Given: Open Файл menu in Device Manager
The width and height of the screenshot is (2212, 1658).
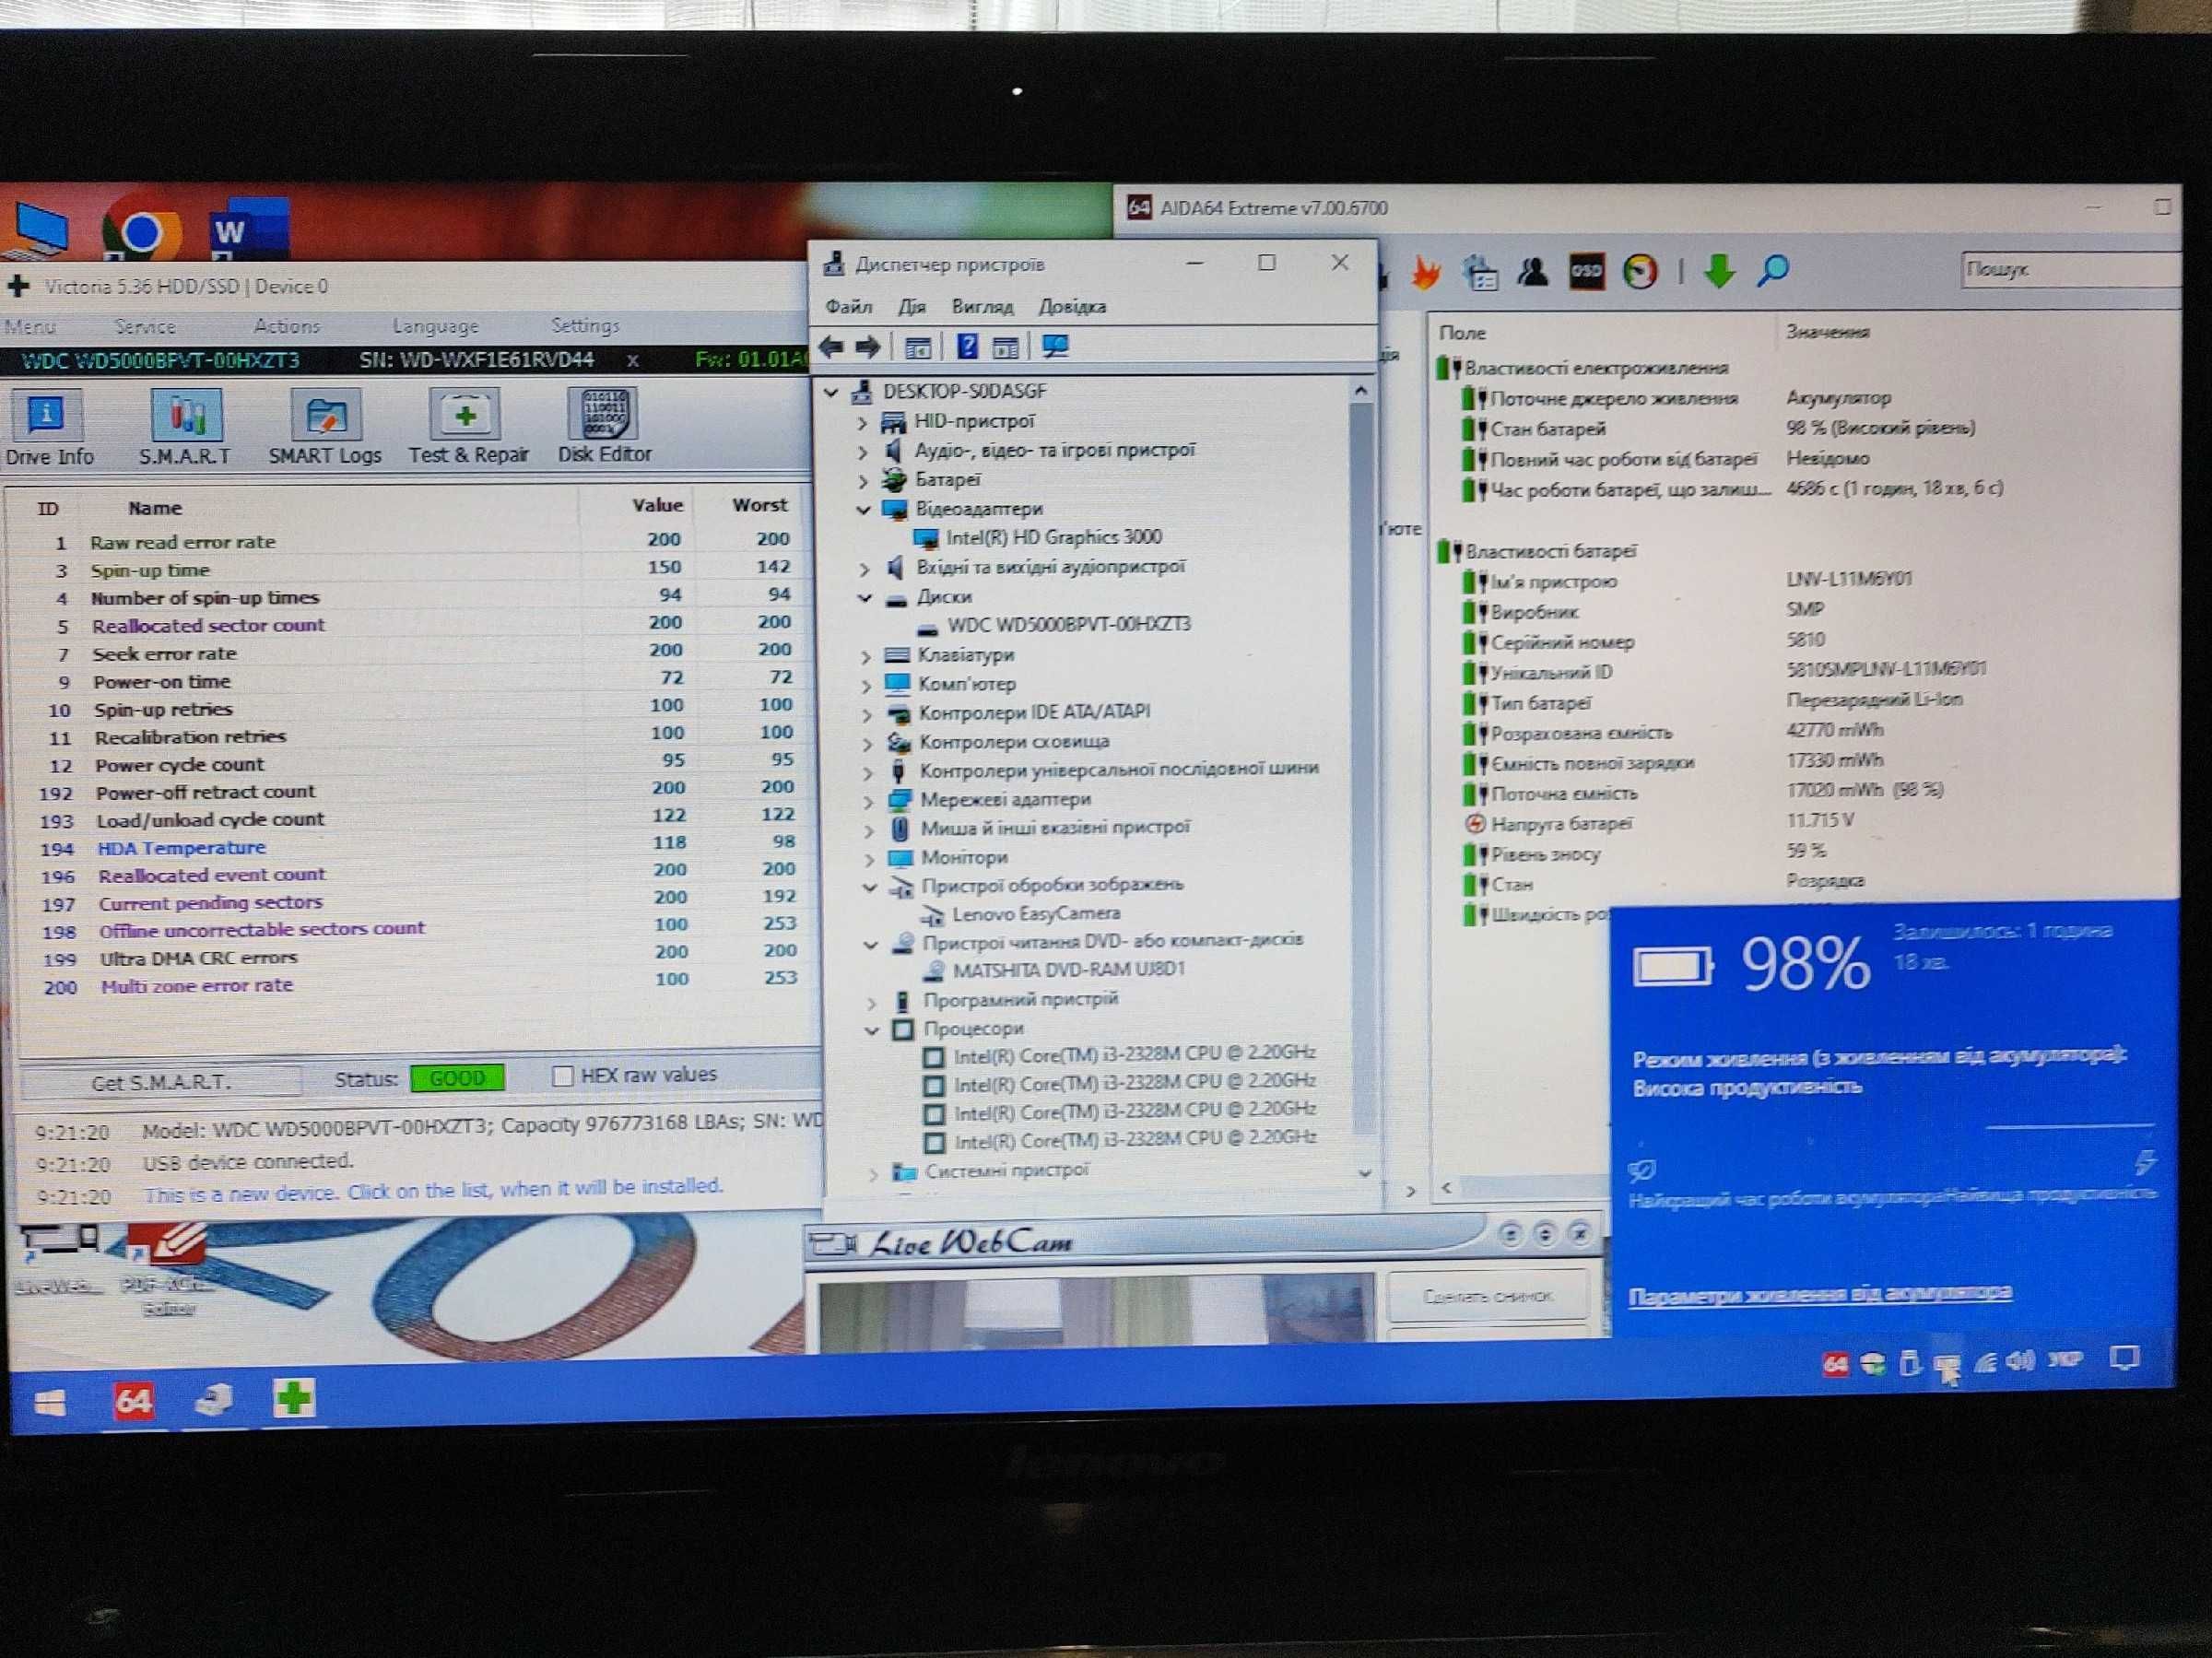Looking at the screenshot, I should click(x=848, y=307).
